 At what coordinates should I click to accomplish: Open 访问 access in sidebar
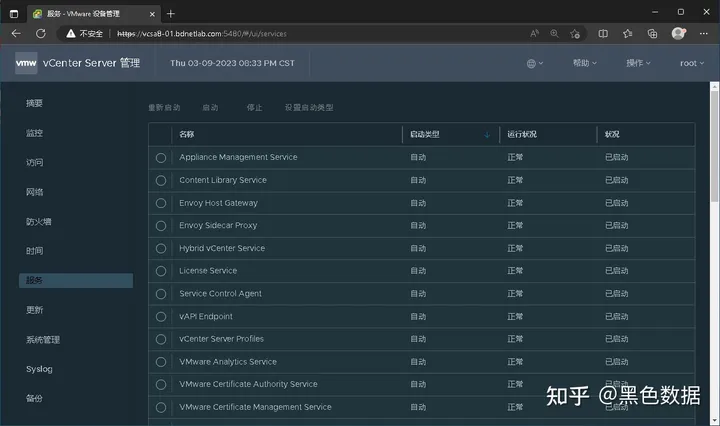pyautogui.click(x=34, y=163)
